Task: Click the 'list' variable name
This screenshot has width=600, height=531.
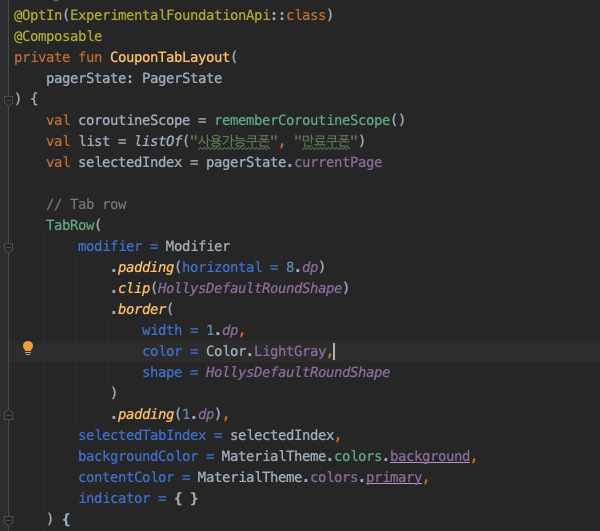Action: (x=94, y=142)
